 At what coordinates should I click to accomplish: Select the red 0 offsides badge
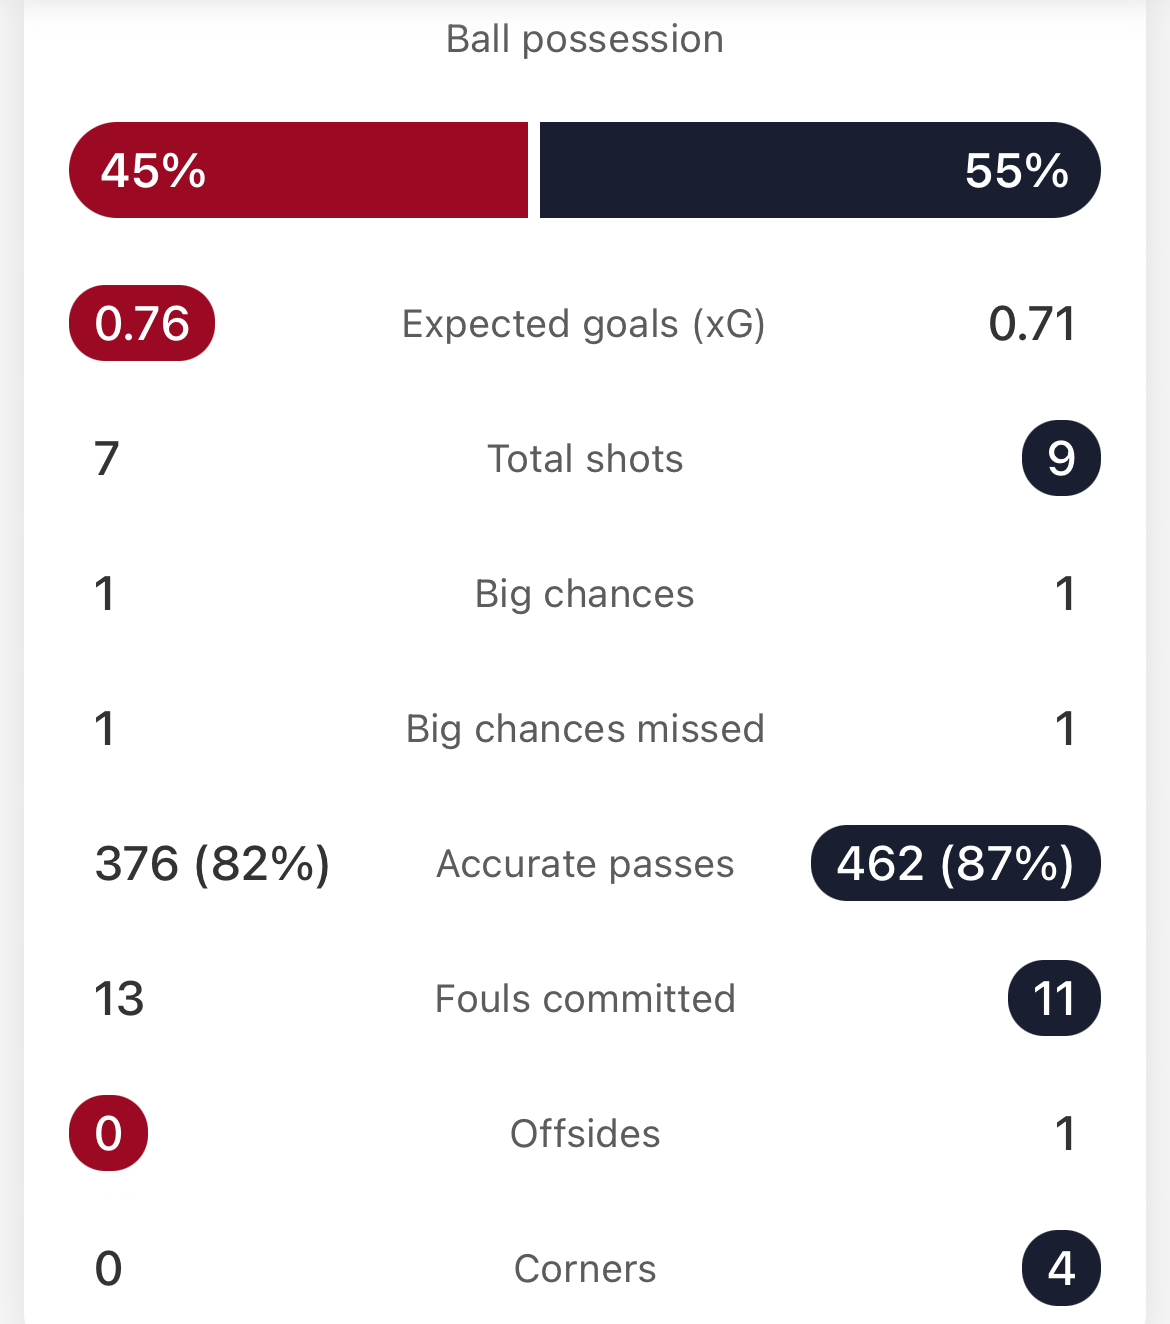tap(108, 1133)
